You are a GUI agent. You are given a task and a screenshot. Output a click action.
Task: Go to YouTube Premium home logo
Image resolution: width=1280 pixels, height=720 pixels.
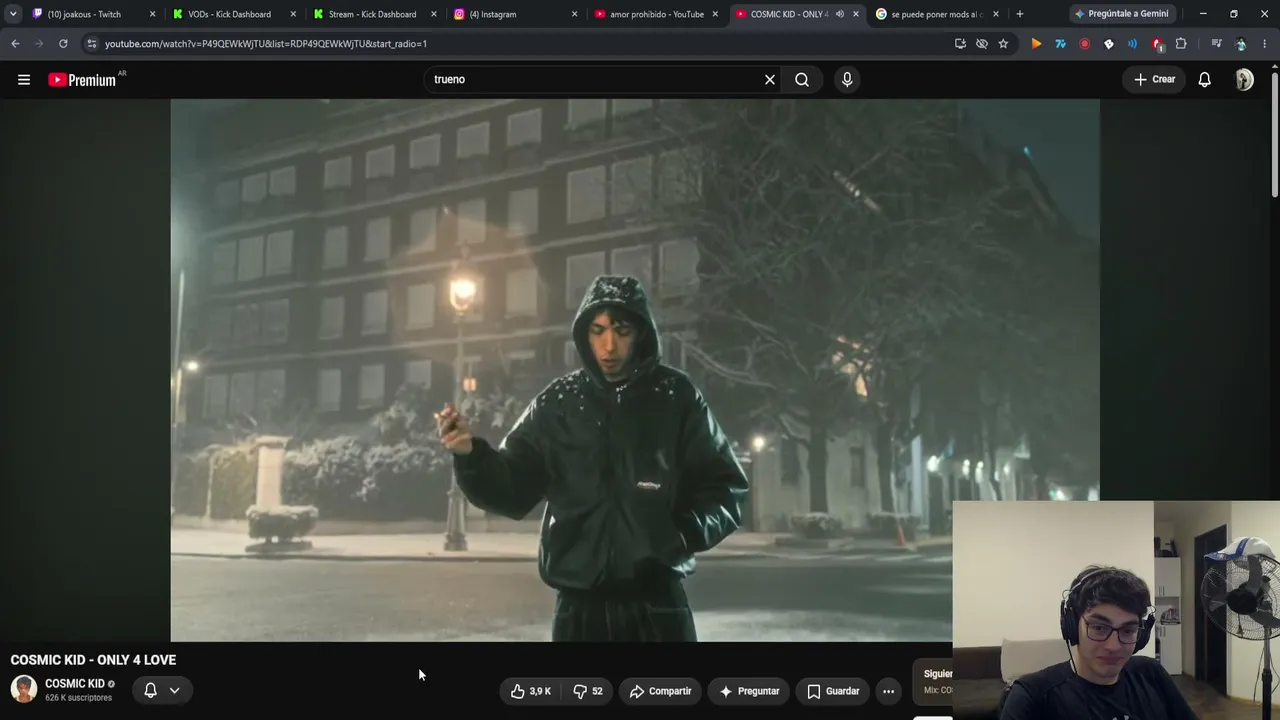(82, 80)
